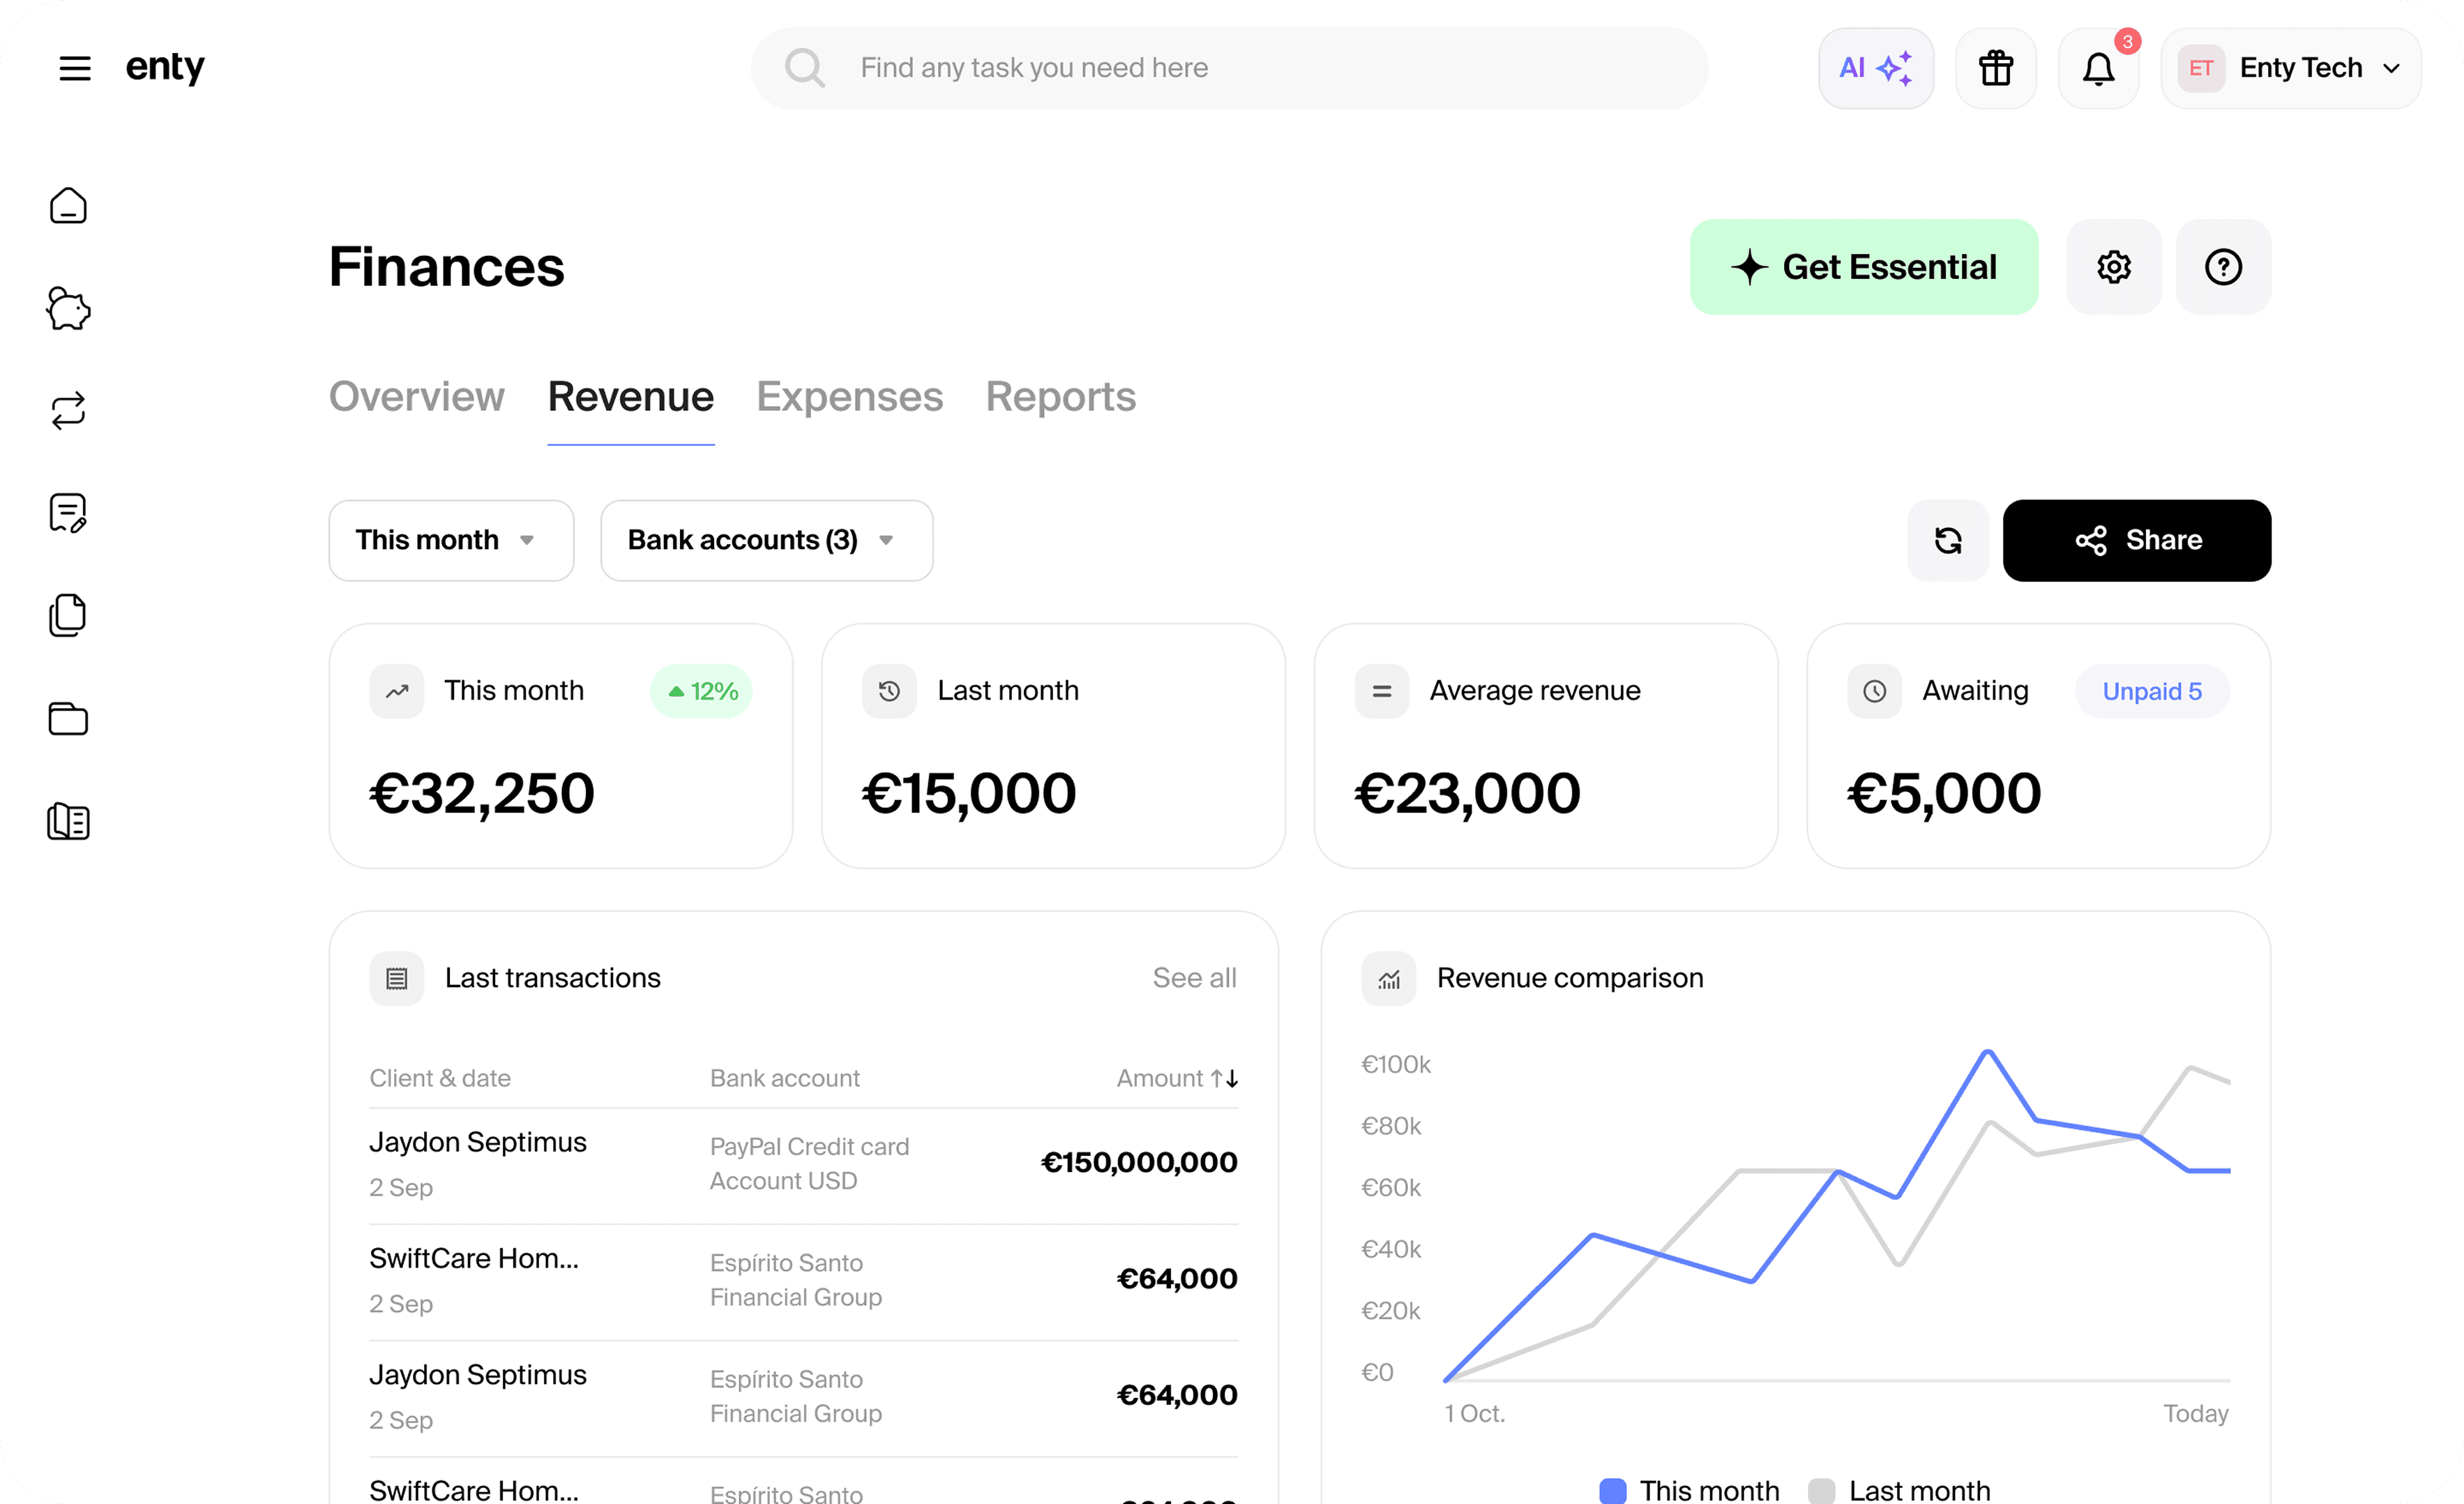Click the help question mark icon
This screenshot has width=2464, height=1504.
[x=2222, y=267]
